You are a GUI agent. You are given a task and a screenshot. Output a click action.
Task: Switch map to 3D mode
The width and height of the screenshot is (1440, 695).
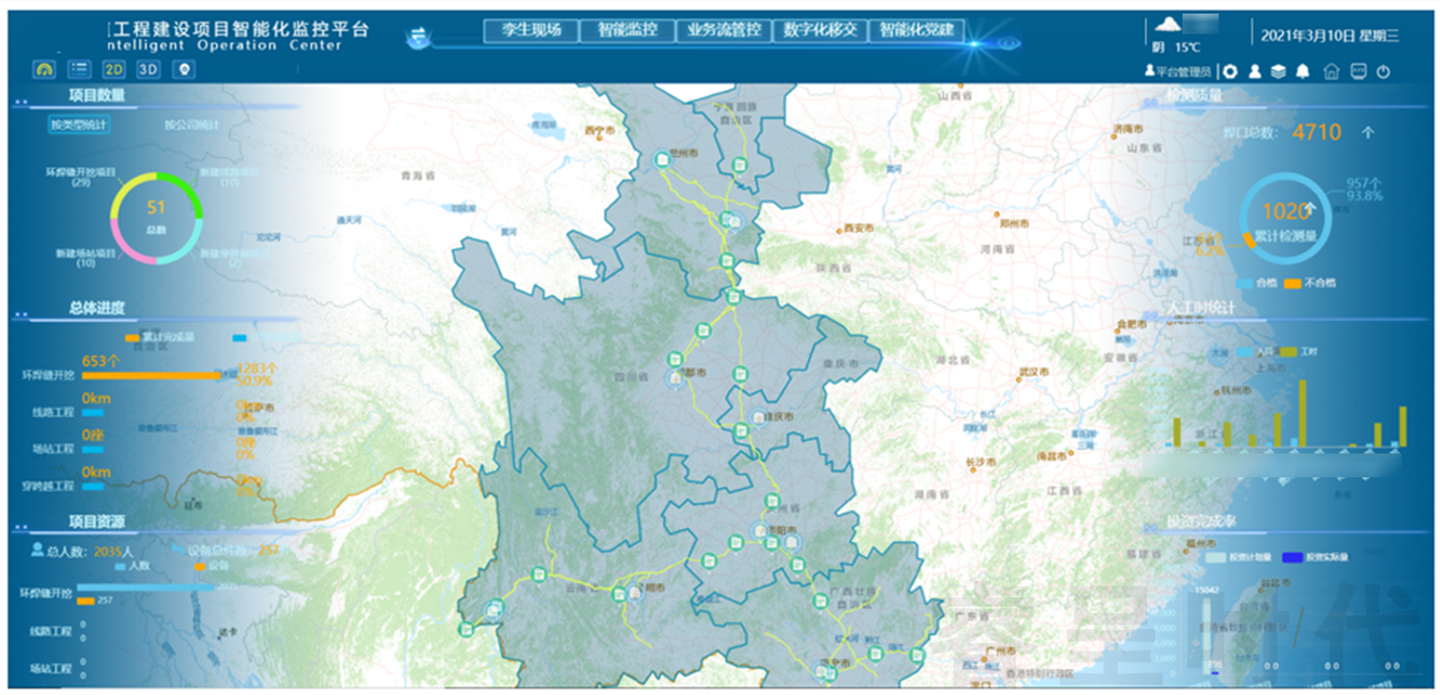[148, 69]
